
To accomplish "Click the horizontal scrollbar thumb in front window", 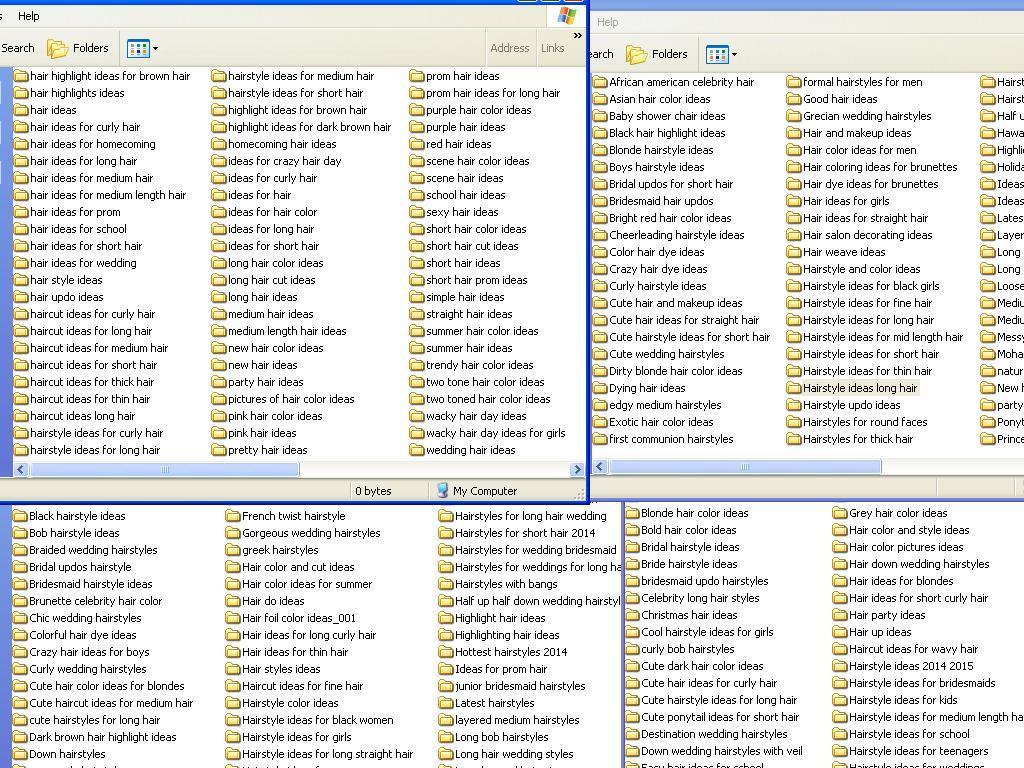I will [165, 470].
